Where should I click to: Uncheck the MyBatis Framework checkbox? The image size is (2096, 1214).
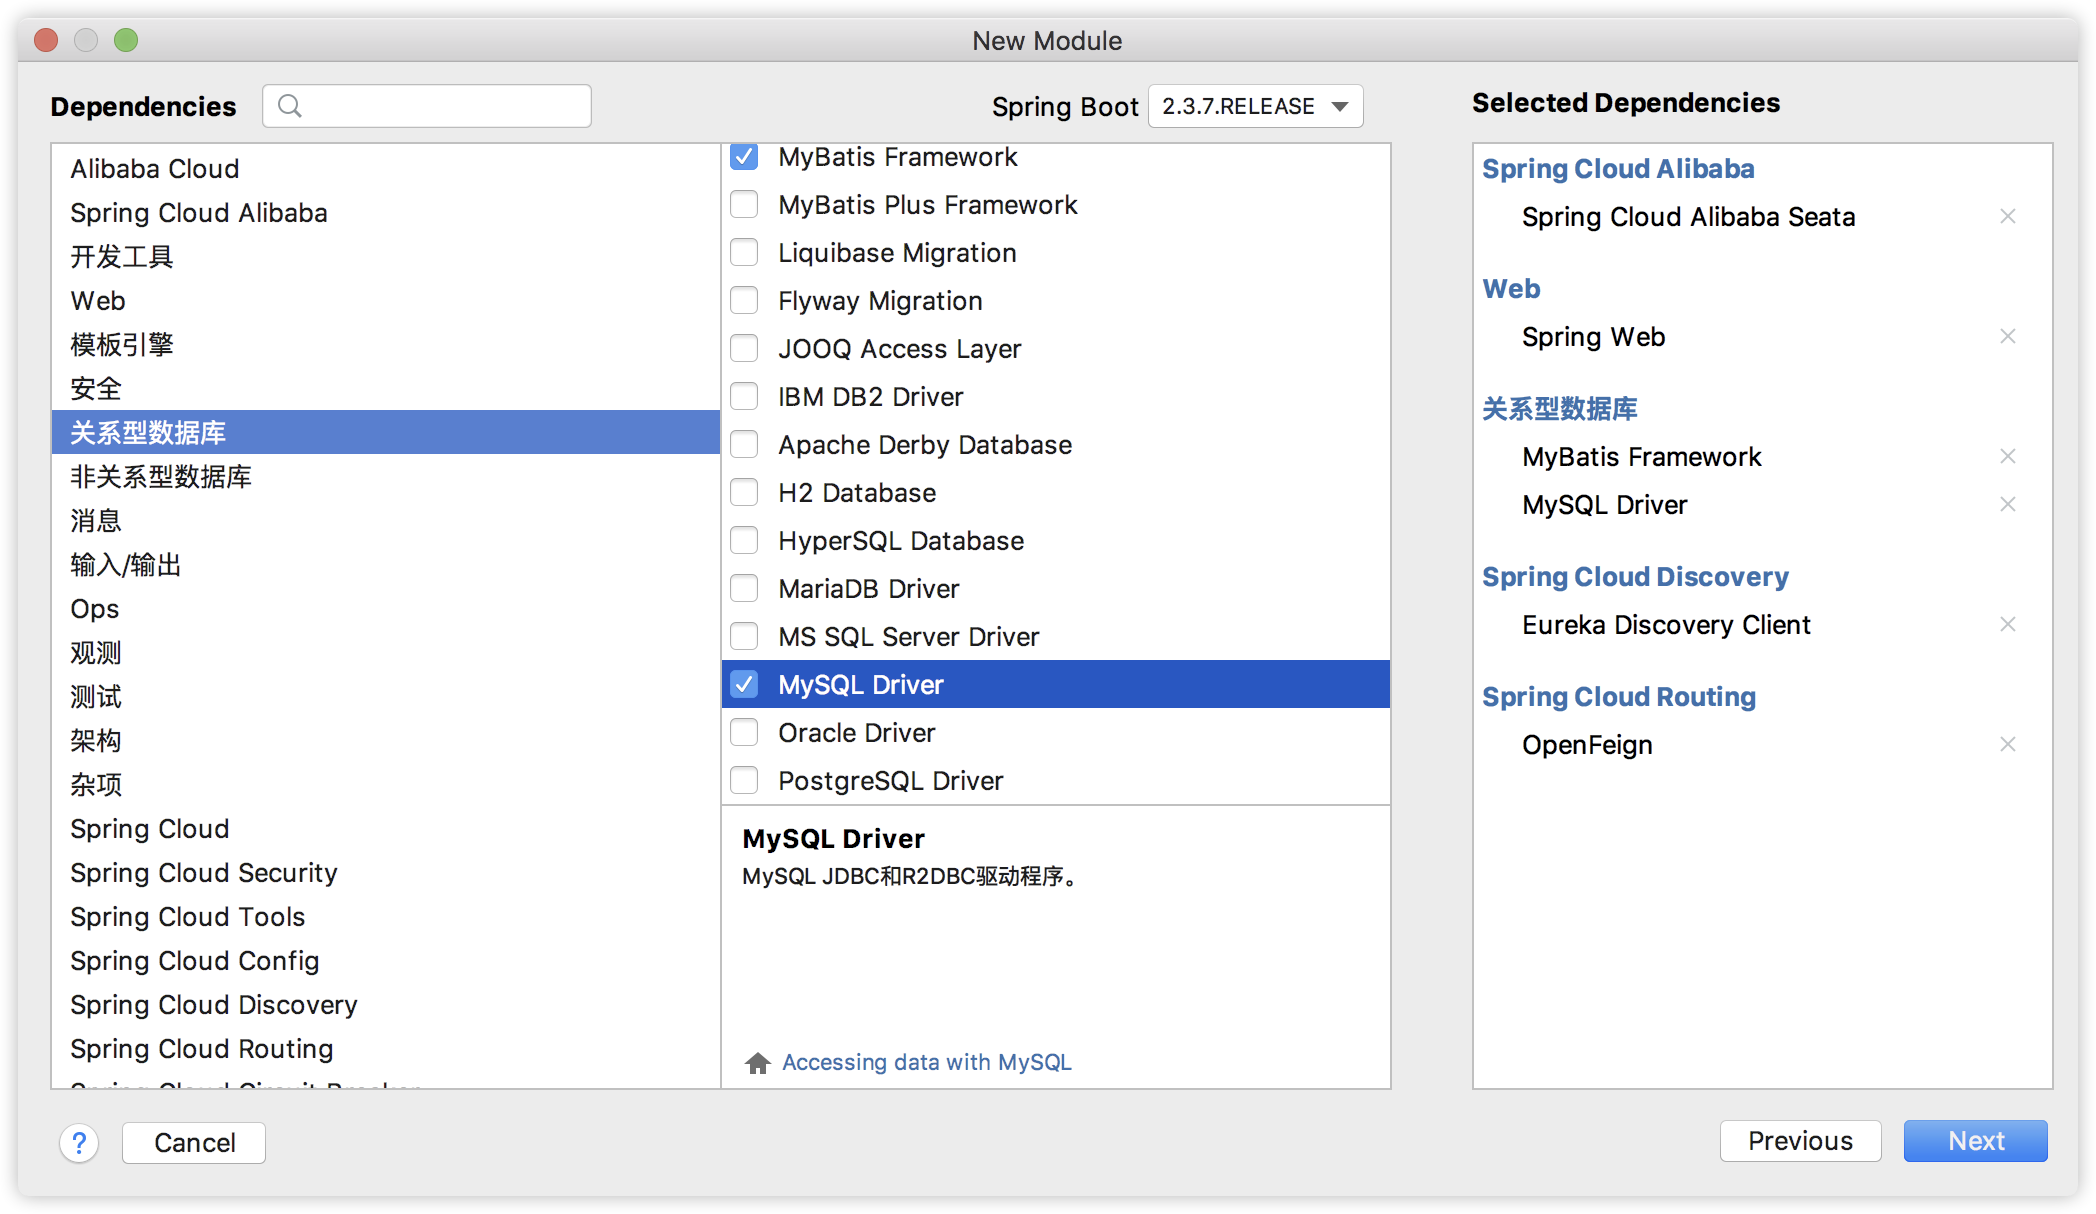744,157
